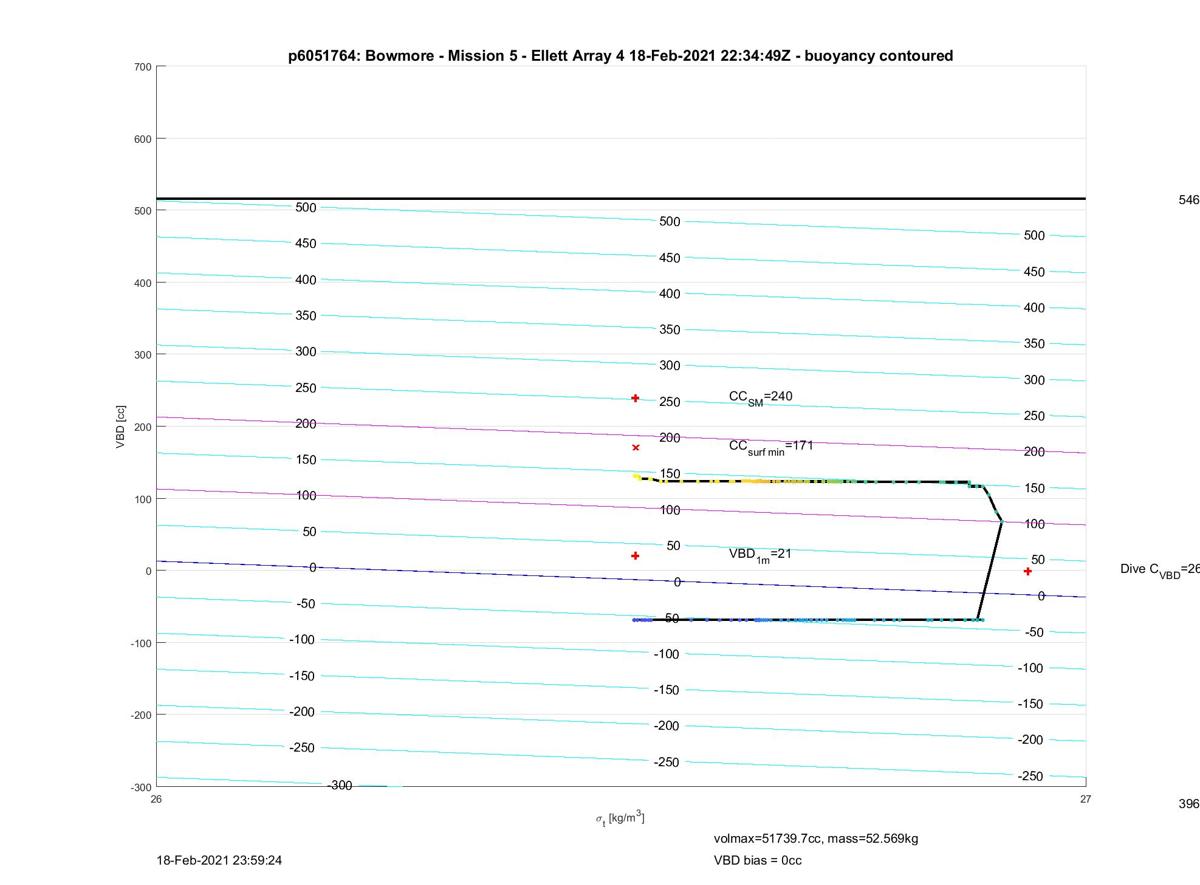Click the red x marker beside CC_surf min
This screenshot has width=1200, height=885.
pyautogui.click(x=635, y=447)
